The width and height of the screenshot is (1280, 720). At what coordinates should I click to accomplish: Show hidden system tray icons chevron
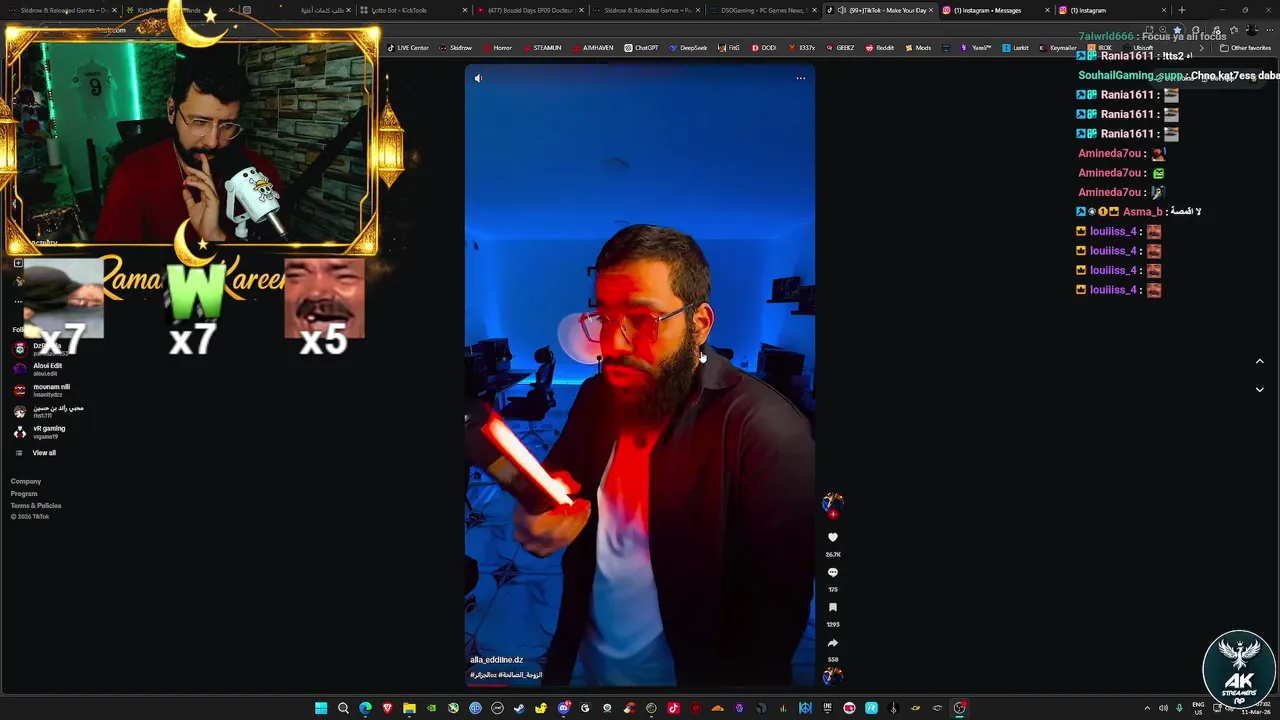(x=1147, y=708)
